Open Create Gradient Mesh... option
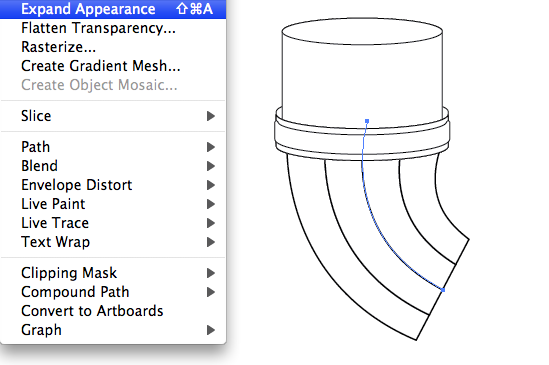The width and height of the screenshot is (549, 365). tap(113, 66)
